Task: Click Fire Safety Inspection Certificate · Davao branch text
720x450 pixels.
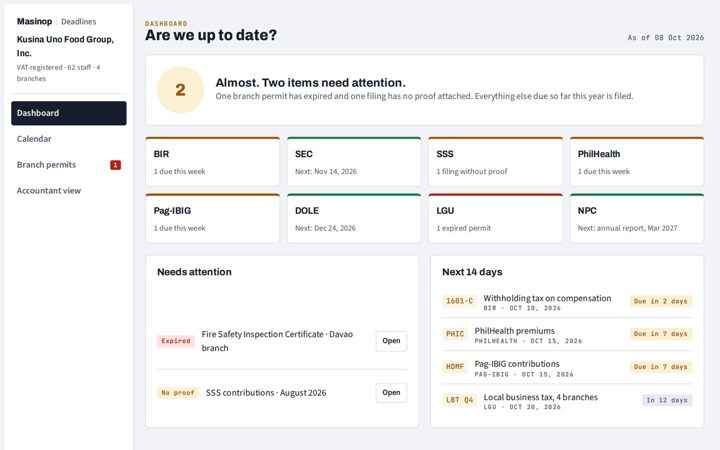Action: point(277,341)
